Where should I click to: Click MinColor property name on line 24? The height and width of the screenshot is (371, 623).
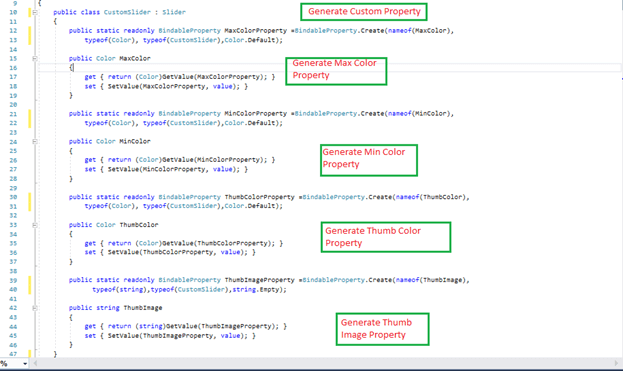(x=135, y=141)
